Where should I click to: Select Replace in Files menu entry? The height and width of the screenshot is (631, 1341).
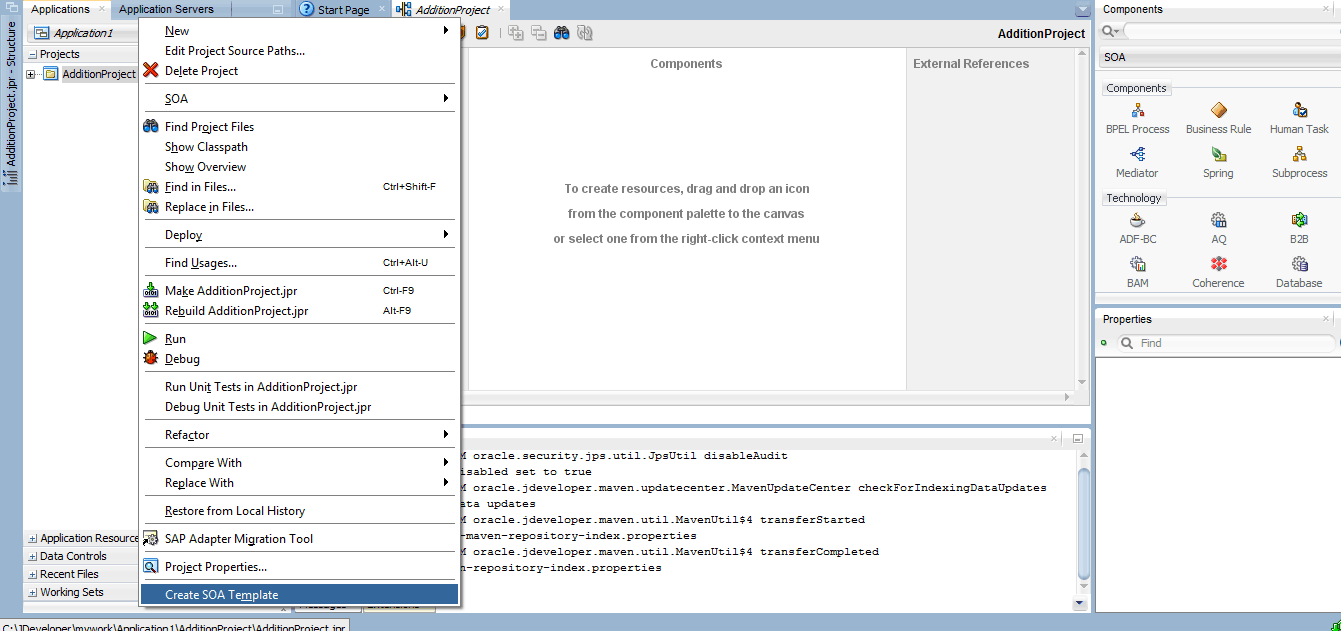click(x=299, y=206)
